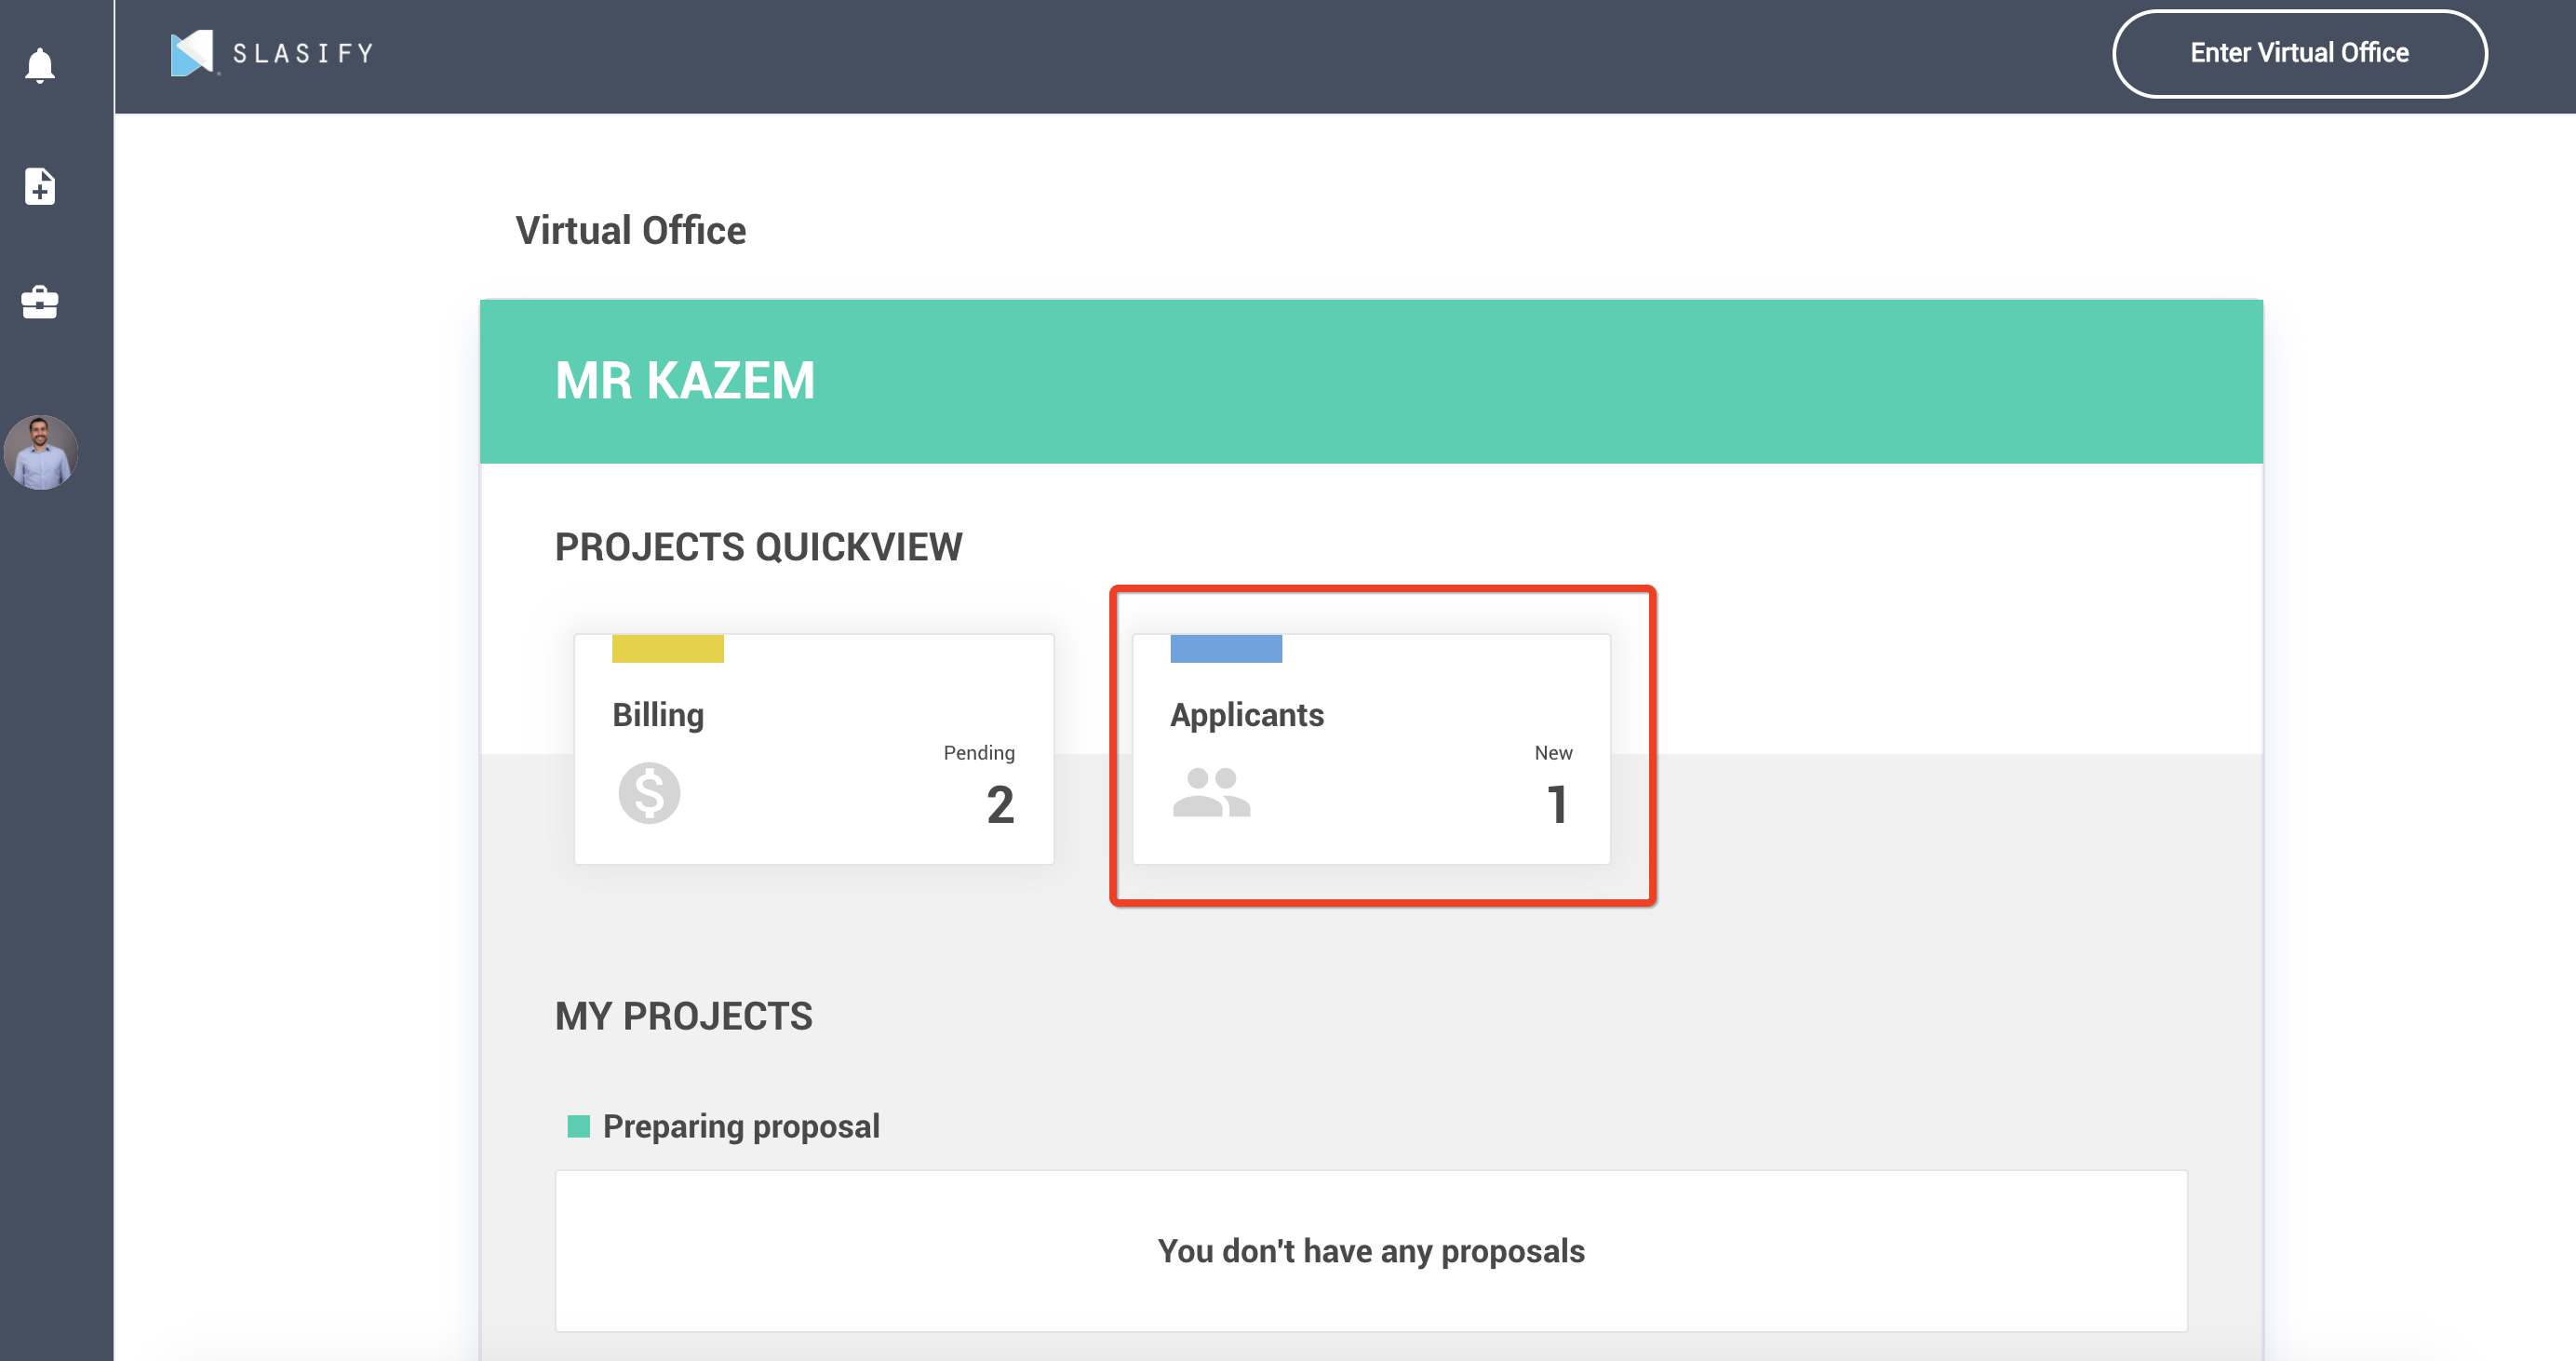This screenshot has height=1361, width=2576.
Task: Click the user profile avatar
Action: click(41, 452)
